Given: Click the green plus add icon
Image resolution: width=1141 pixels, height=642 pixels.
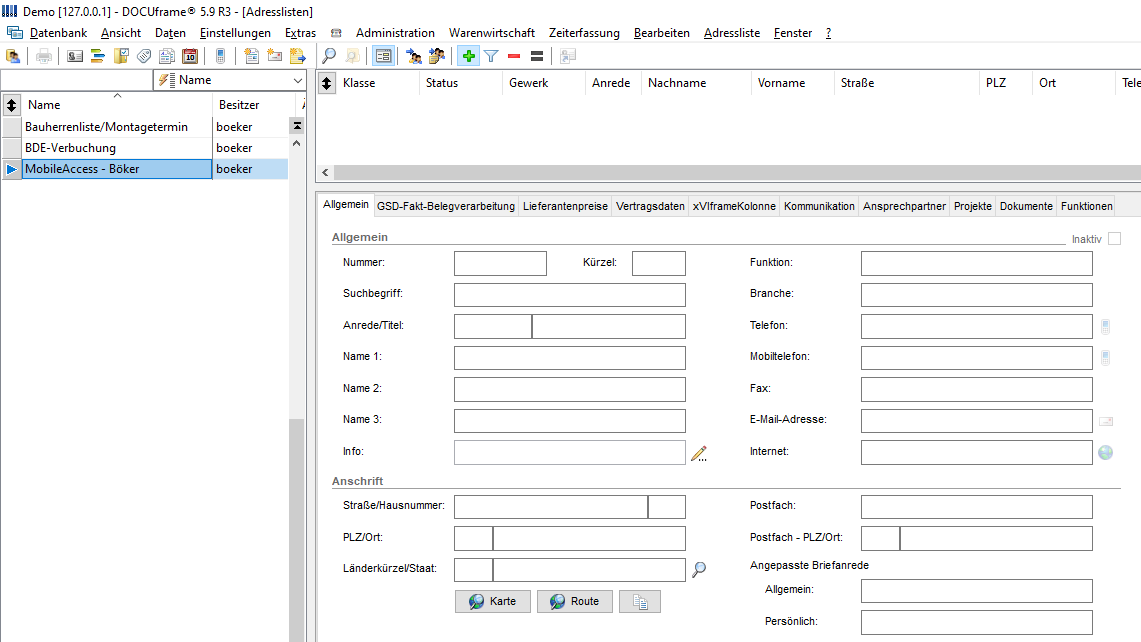Looking at the screenshot, I should click(469, 56).
